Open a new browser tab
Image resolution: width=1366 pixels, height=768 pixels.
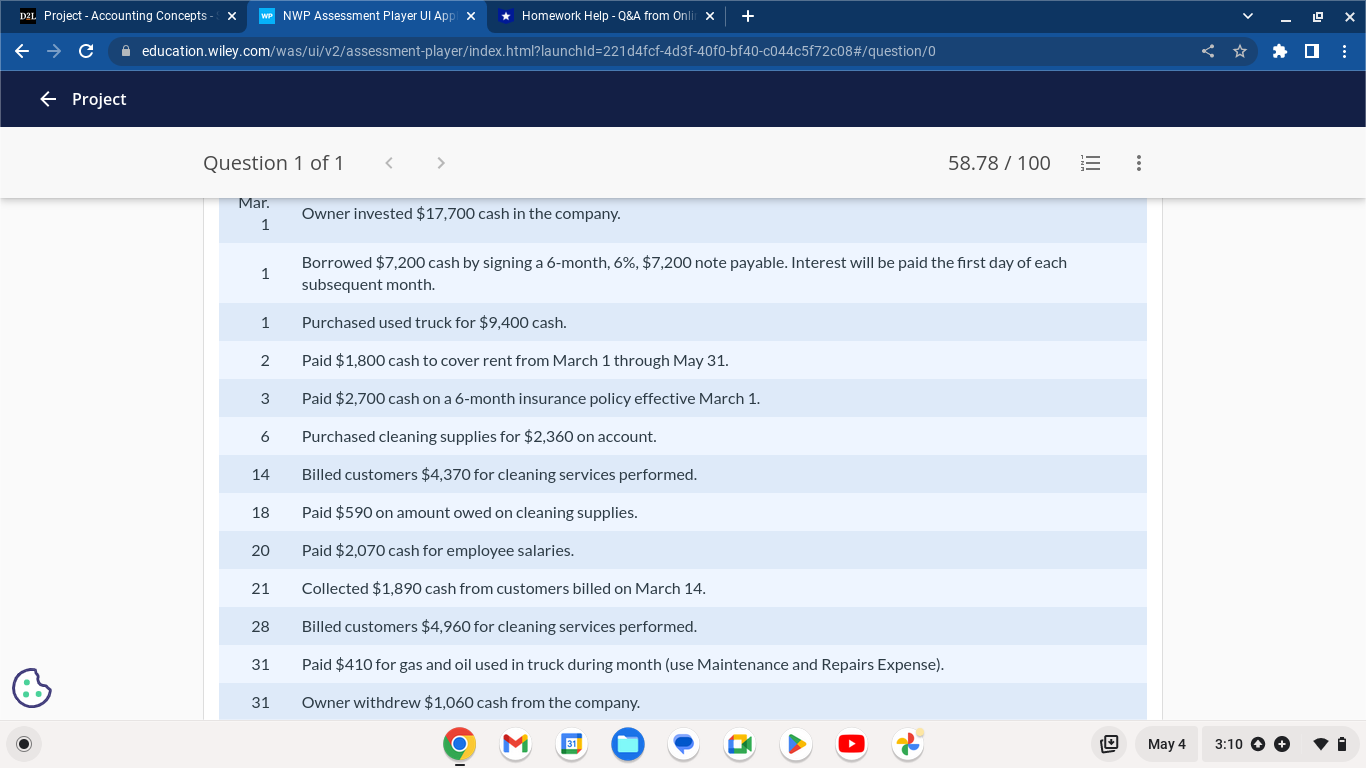pos(748,16)
